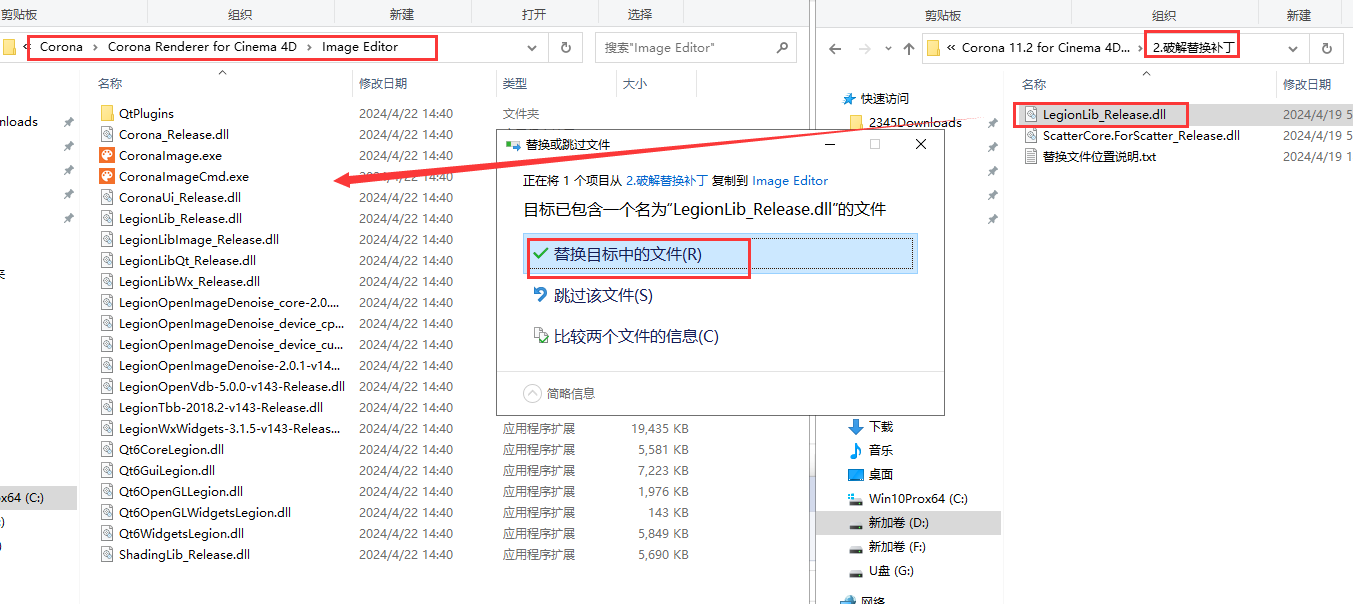
Task: Select LegionTbb-2018.2-v143-Release.dll file name
Action: click(x=220, y=407)
